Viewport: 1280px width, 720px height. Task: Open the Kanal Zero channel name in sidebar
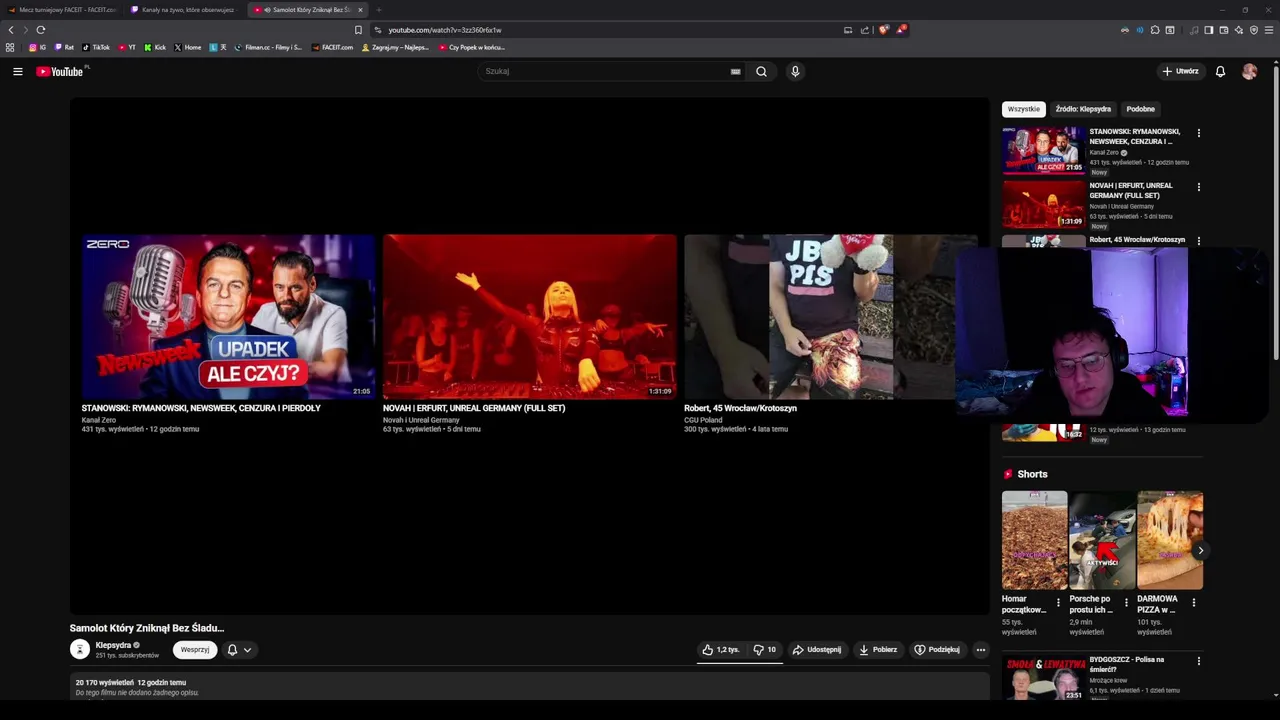(x=1104, y=153)
